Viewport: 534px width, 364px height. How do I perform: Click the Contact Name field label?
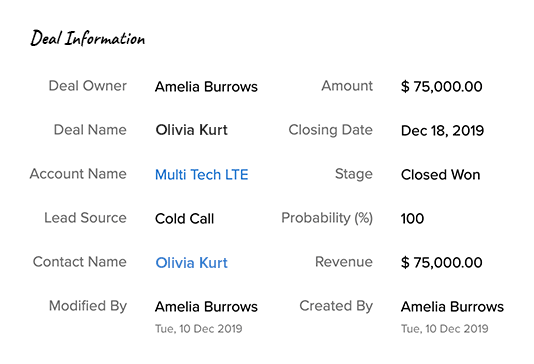coord(80,262)
